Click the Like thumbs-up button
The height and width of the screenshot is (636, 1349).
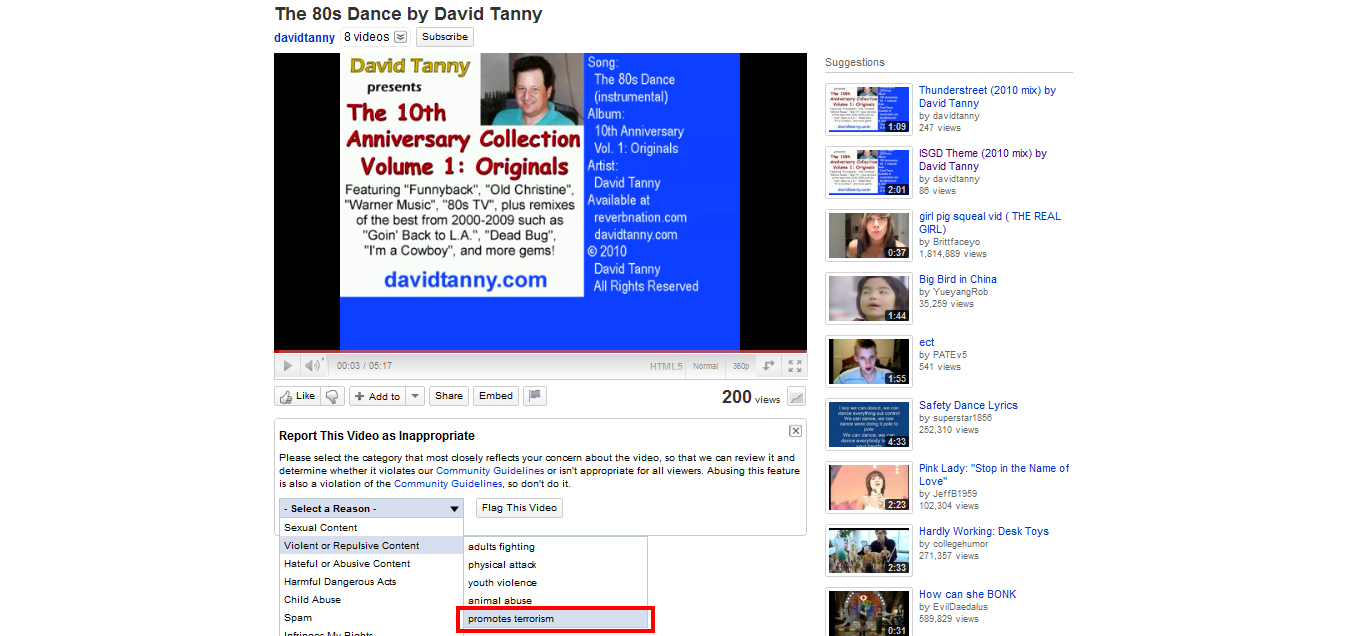[x=297, y=396]
